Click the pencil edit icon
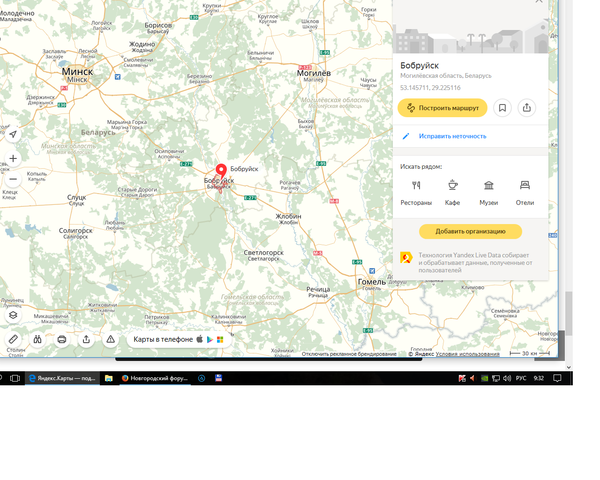 406,136
